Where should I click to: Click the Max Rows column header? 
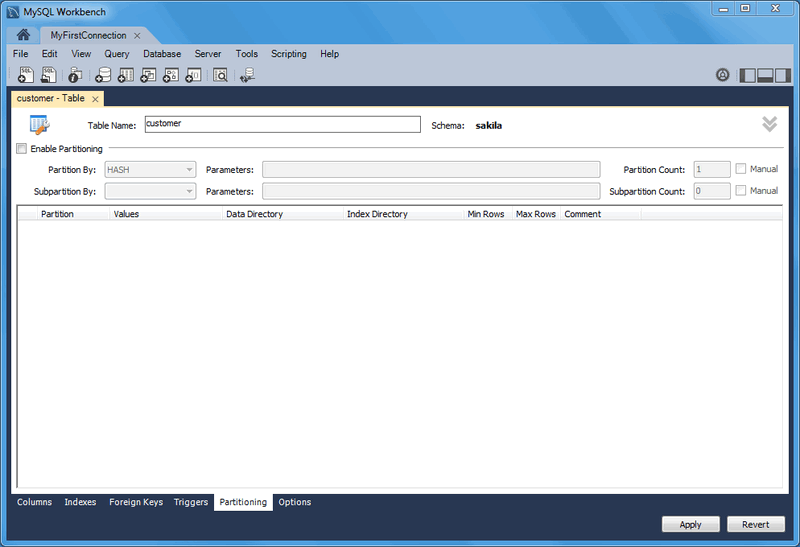(536, 214)
